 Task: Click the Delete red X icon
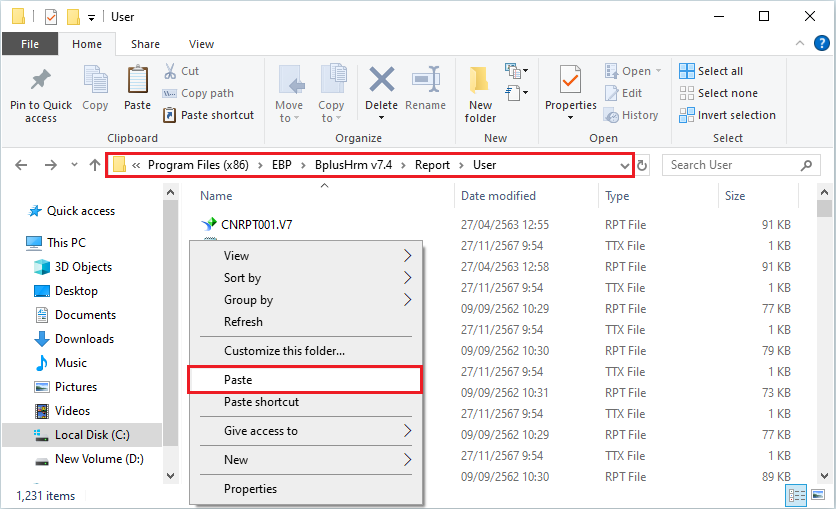[381, 80]
